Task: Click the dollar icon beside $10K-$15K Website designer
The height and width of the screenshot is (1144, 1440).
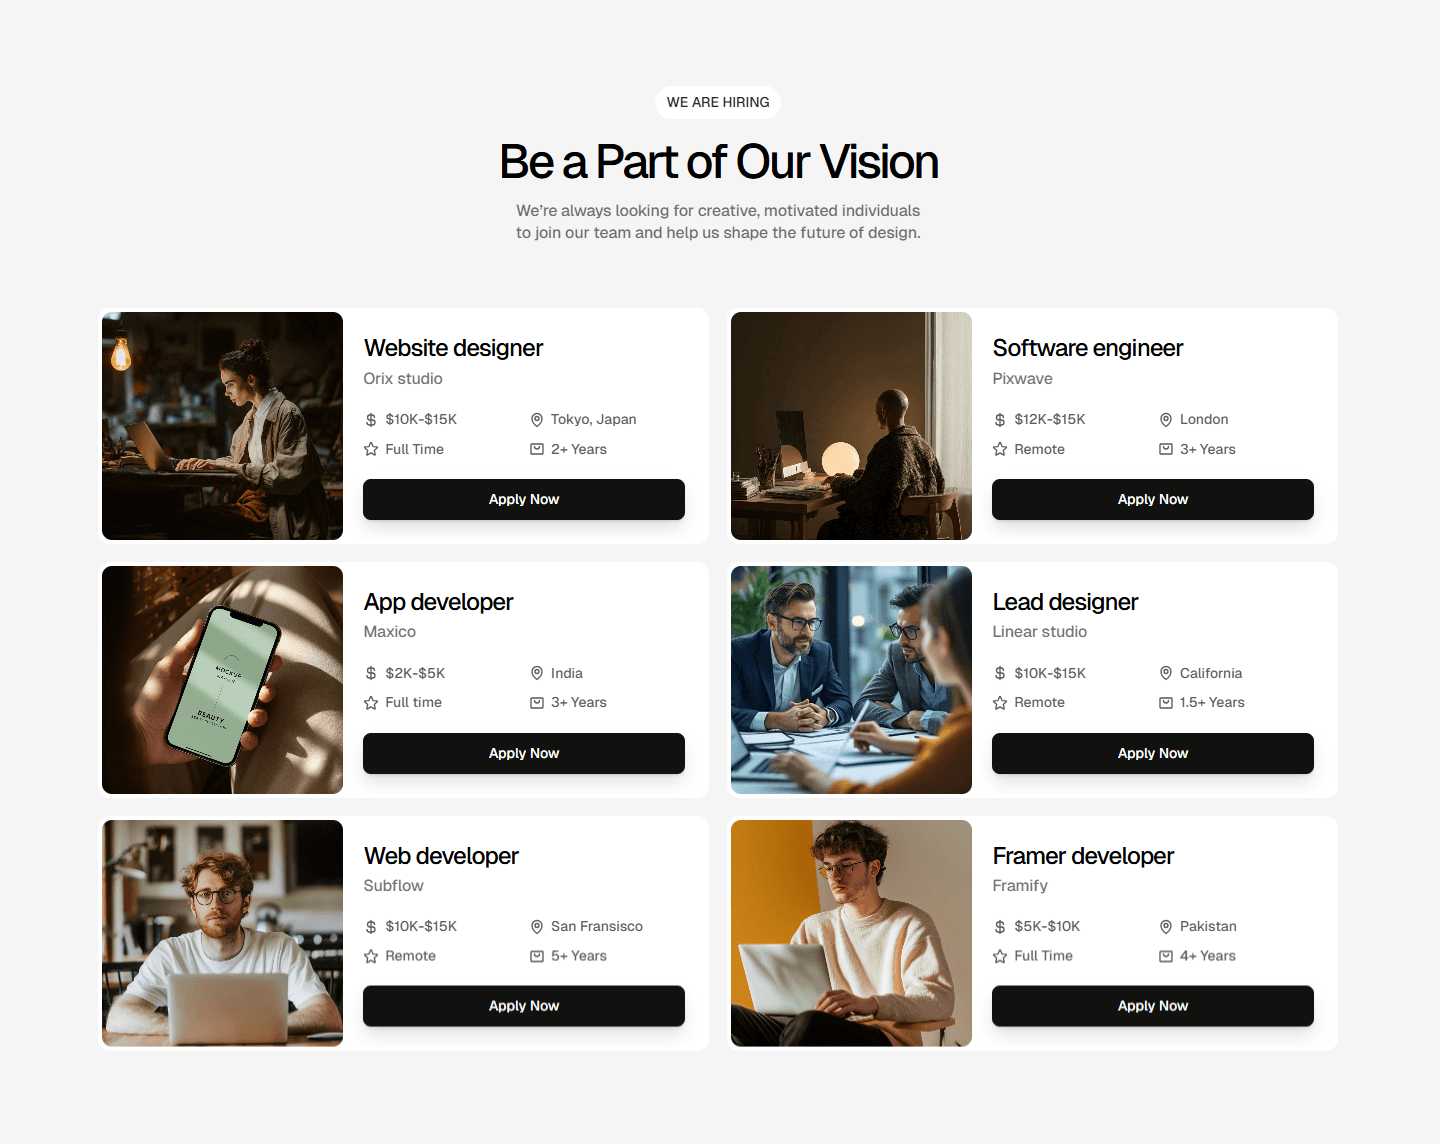Action: 371,420
